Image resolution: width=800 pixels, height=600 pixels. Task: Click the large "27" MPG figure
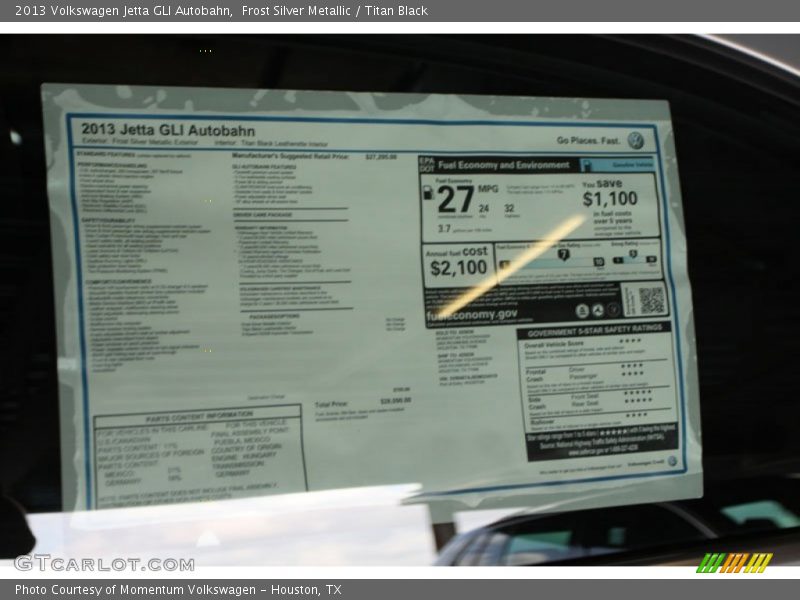[x=456, y=199]
